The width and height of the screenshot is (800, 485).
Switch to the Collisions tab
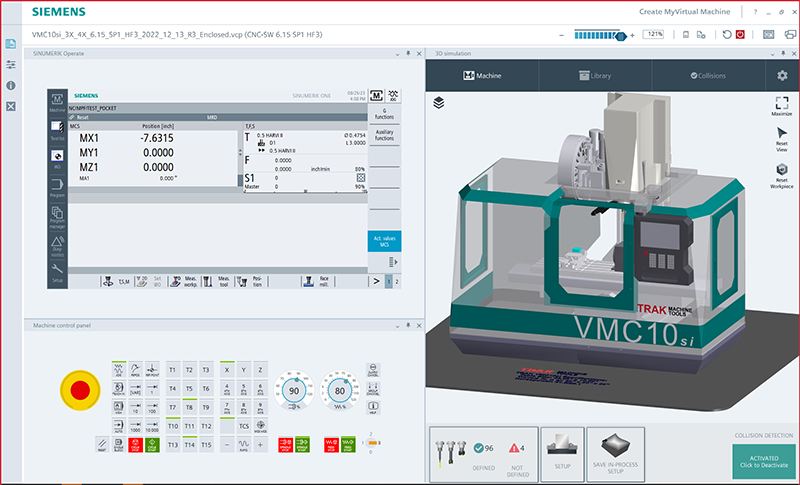tap(708, 75)
